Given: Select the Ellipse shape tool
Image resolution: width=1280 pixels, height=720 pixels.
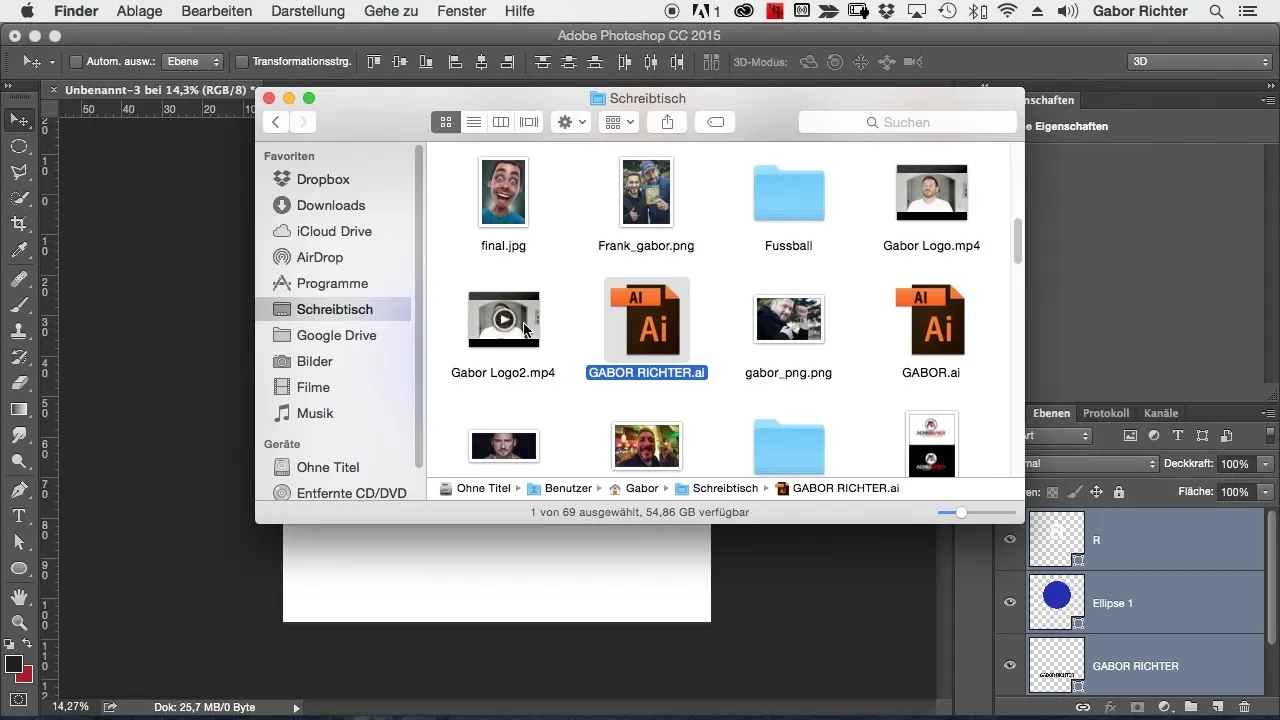Looking at the screenshot, I should coord(19,567).
